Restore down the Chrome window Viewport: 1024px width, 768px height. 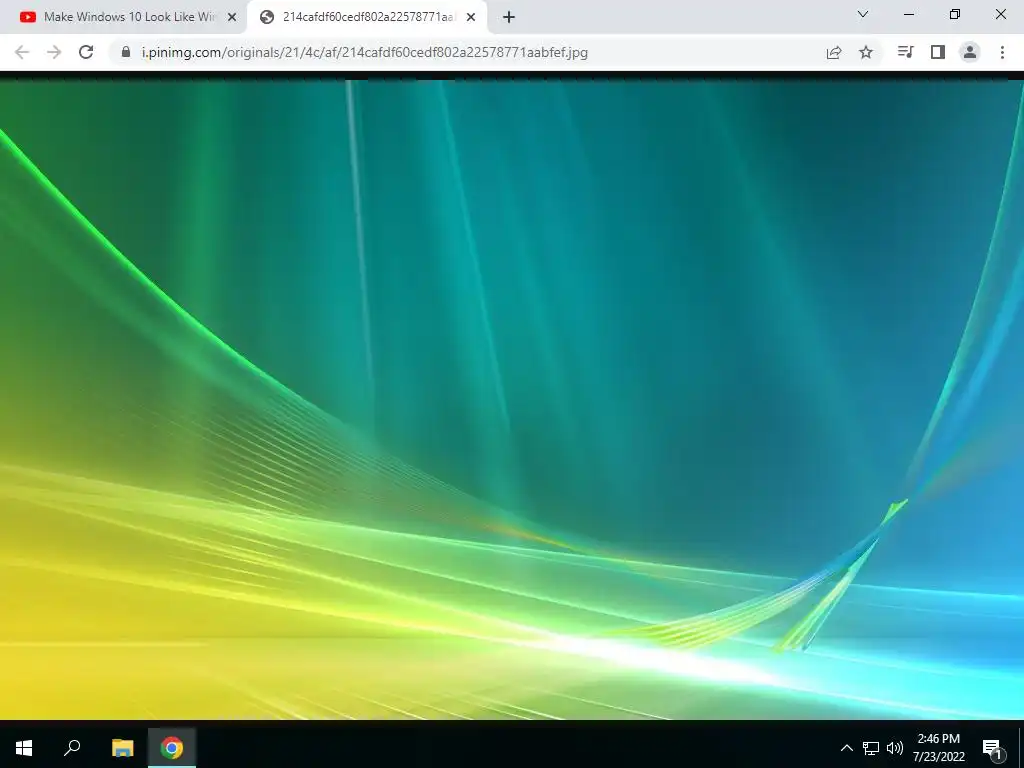pyautogui.click(x=955, y=14)
